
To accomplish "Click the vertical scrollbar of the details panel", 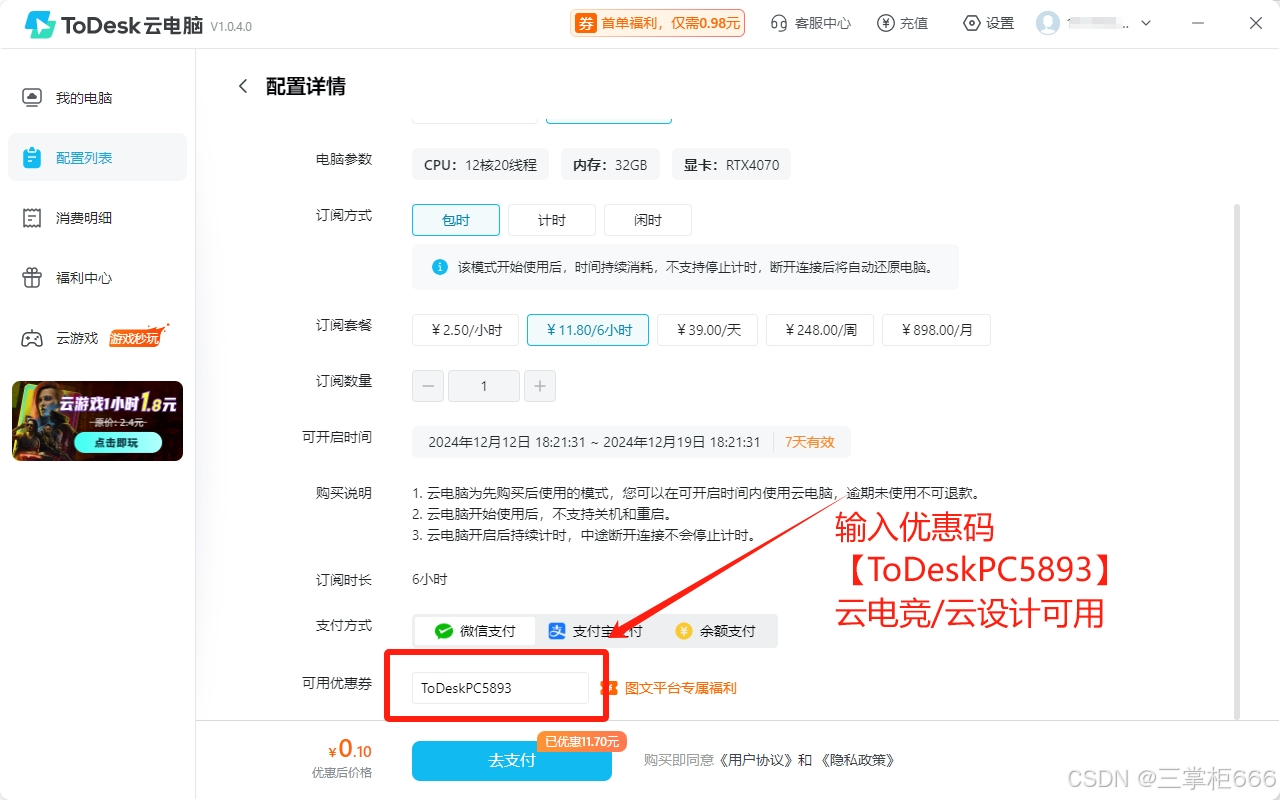I will [x=1237, y=460].
